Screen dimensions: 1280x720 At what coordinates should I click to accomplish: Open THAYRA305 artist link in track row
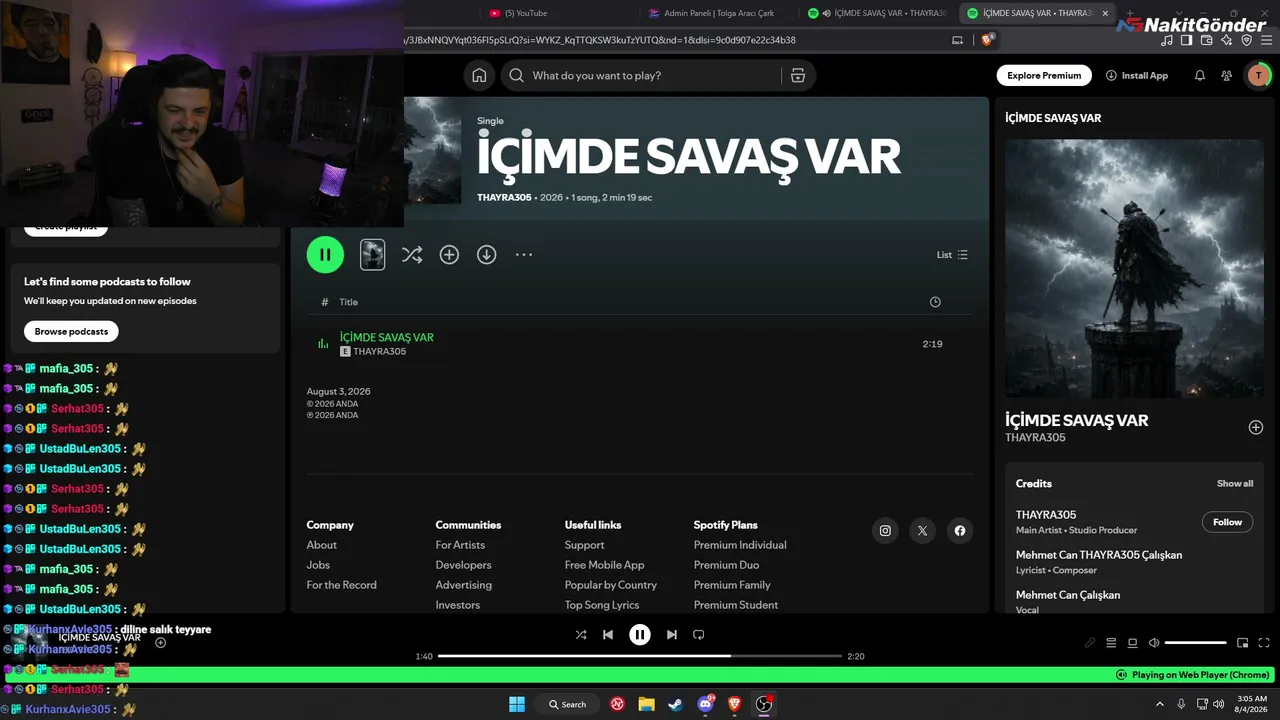(x=380, y=352)
